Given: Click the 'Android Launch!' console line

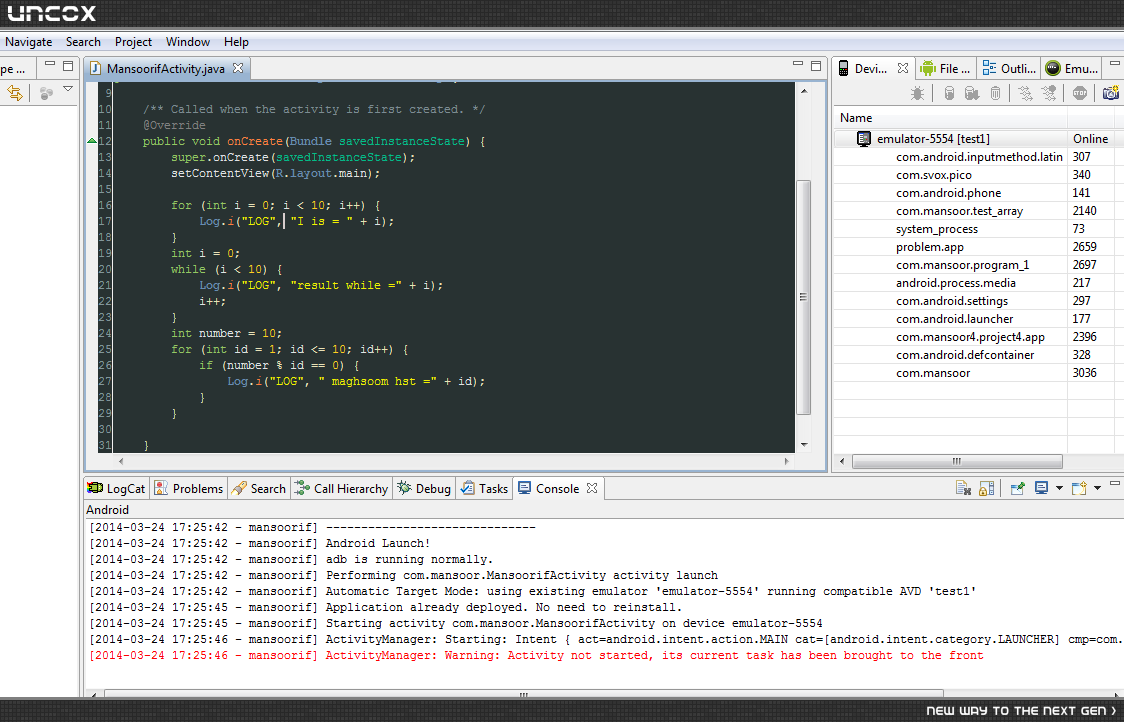Looking at the screenshot, I should [259, 543].
